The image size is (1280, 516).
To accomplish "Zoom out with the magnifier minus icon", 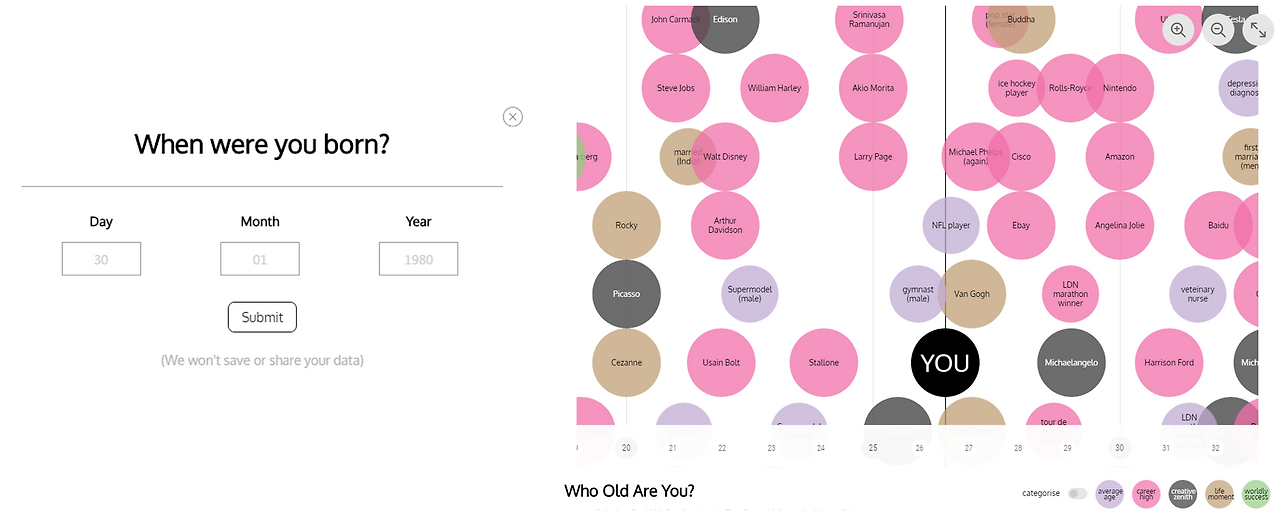I will pos(1218,30).
